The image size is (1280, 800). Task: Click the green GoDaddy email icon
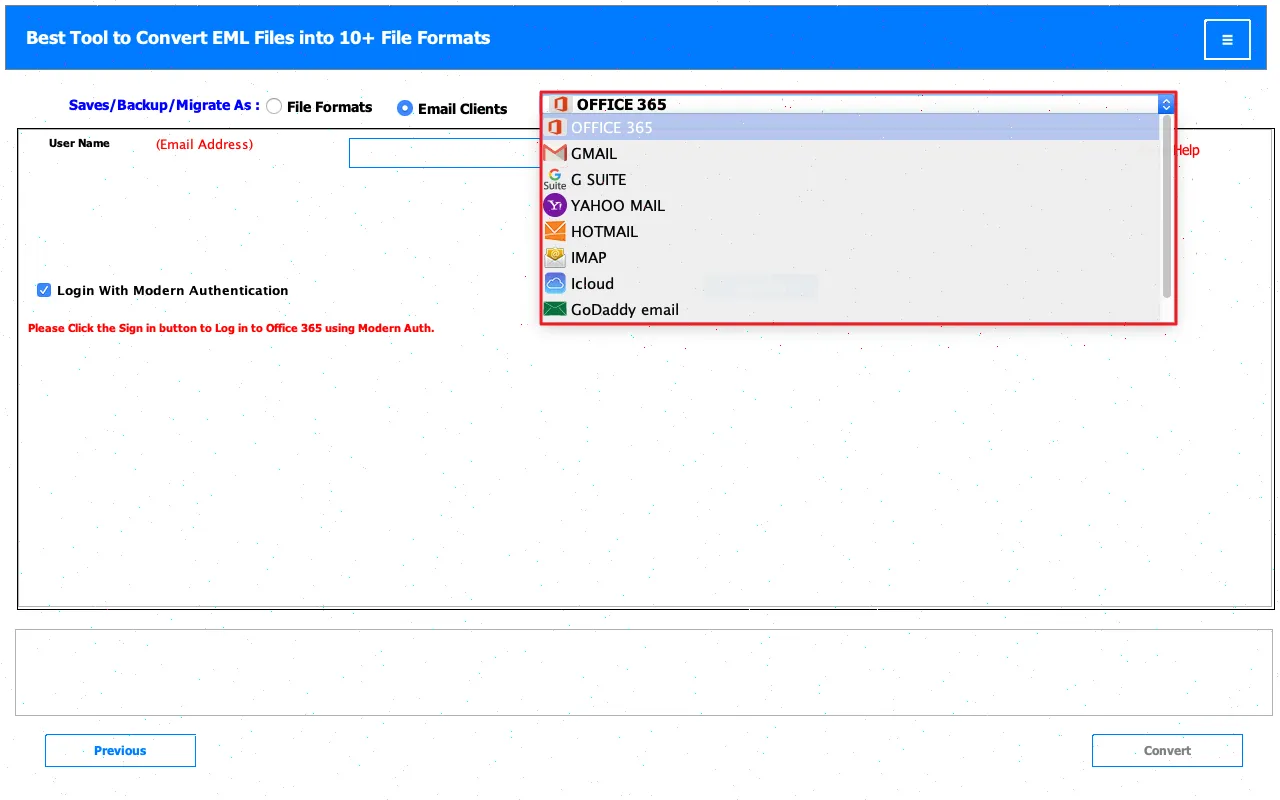[x=555, y=309]
